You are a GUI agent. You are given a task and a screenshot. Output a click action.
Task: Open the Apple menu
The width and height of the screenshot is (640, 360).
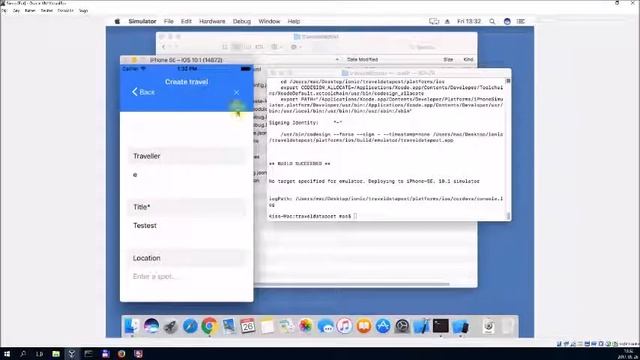(117, 21)
